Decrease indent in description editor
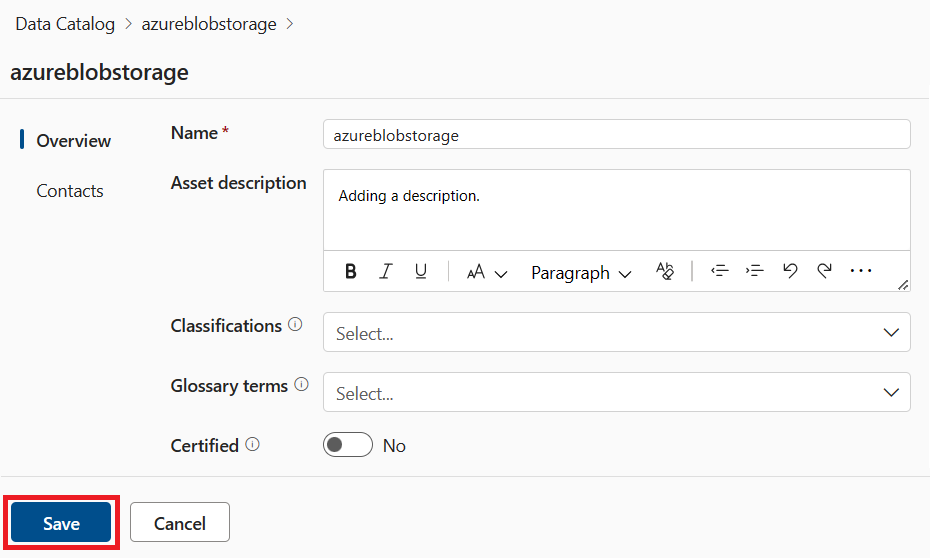Screen dimensions: 930x558 pyautogui.click(x=719, y=271)
